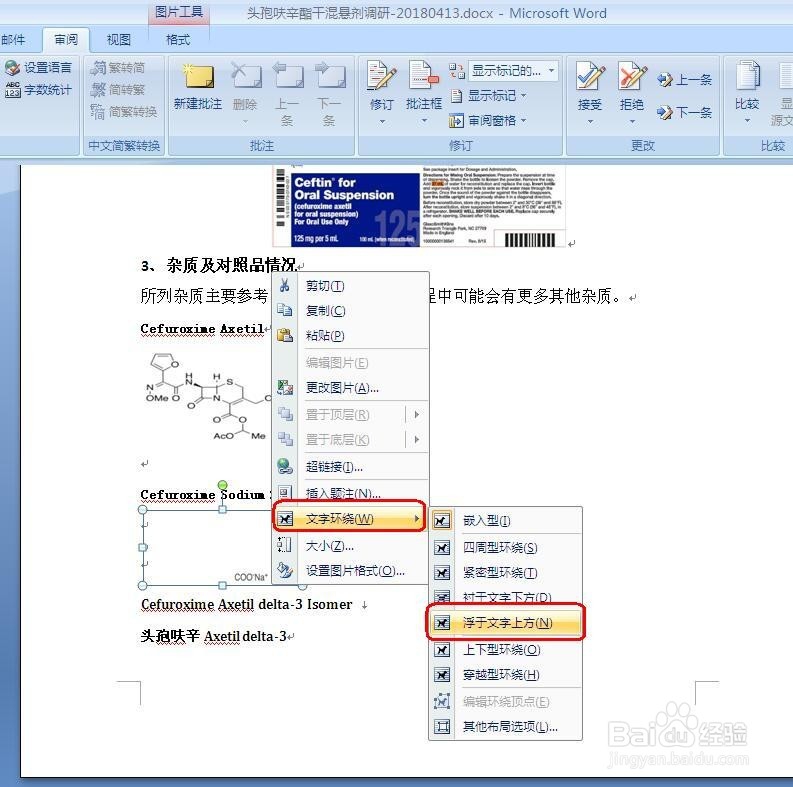The width and height of the screenshot is (793, 787).
Task: Select Tight wrapping (紧密型环绕)
Action: pyautogui.click(x=506, y=573)
